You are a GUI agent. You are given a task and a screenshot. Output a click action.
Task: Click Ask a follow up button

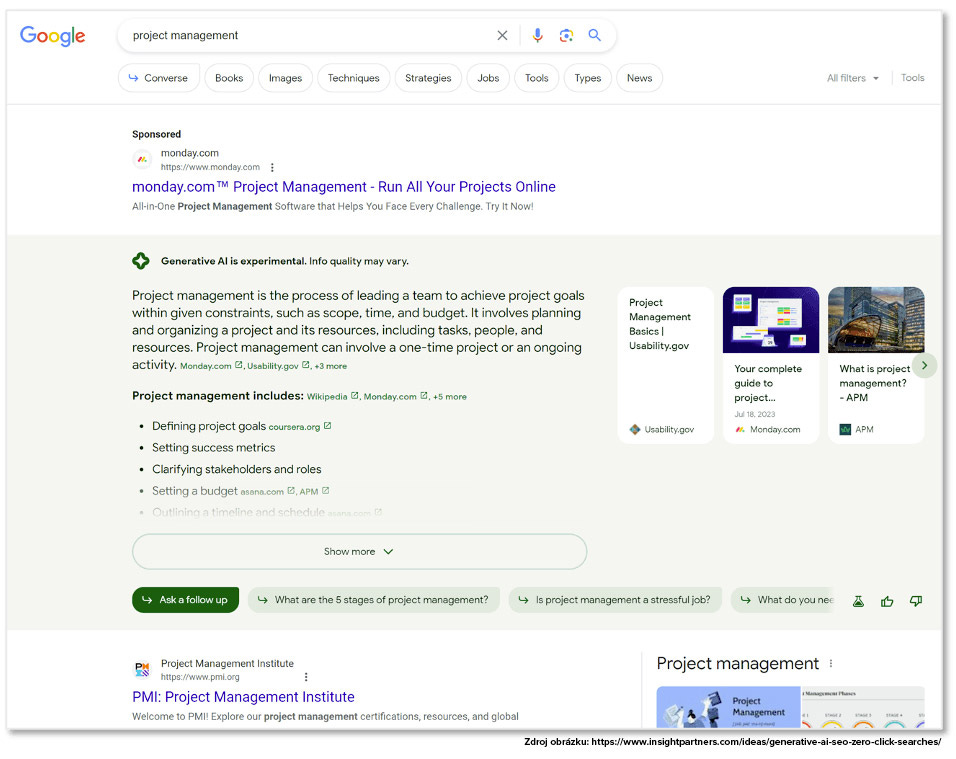pyautogui.click(x=185, y=600)
